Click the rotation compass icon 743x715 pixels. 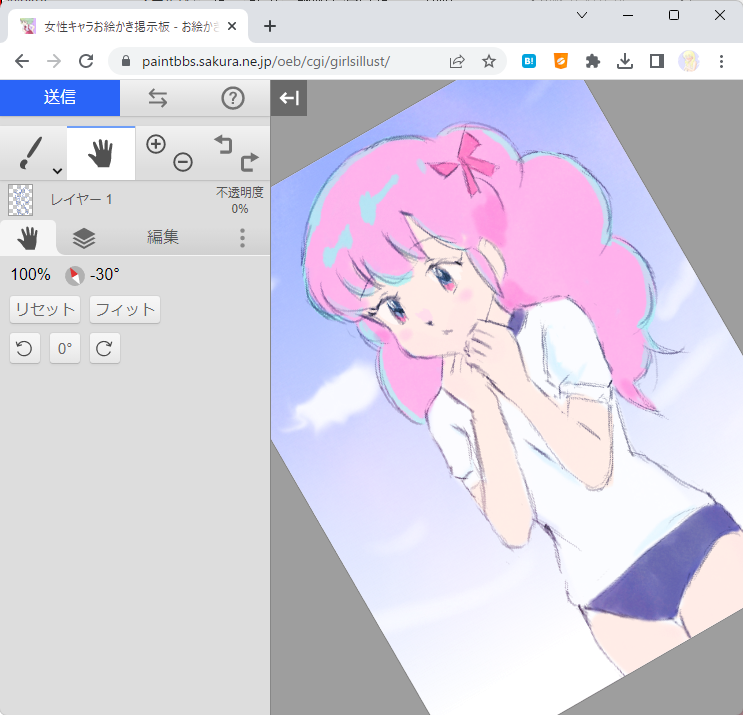74,275
